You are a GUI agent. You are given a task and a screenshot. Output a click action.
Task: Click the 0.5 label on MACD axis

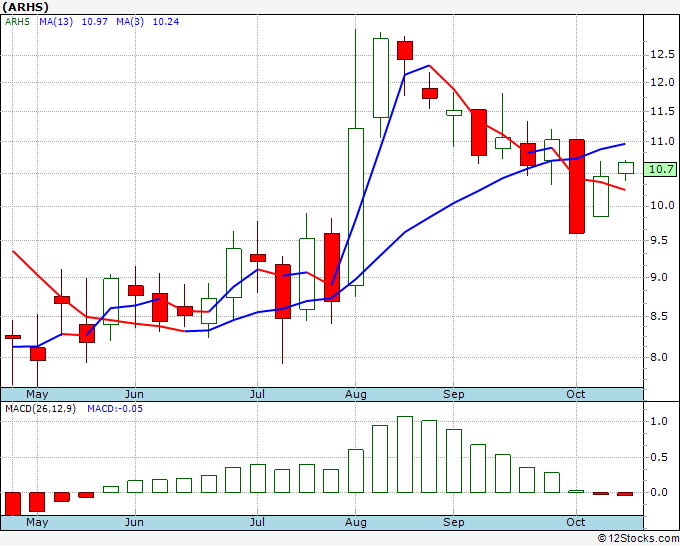pyautogui.click(x=659, y=457)
